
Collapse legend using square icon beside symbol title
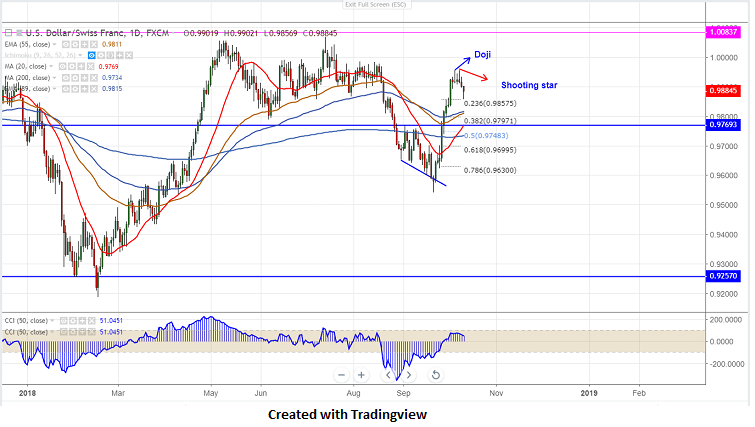tap(8, 33)
